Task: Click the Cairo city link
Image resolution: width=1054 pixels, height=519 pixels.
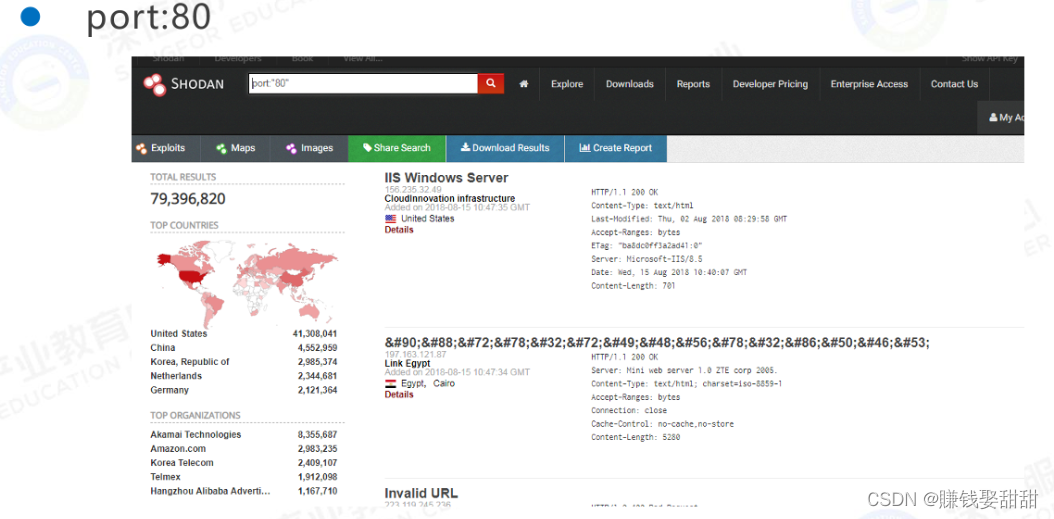Action: tap(444, 383)
